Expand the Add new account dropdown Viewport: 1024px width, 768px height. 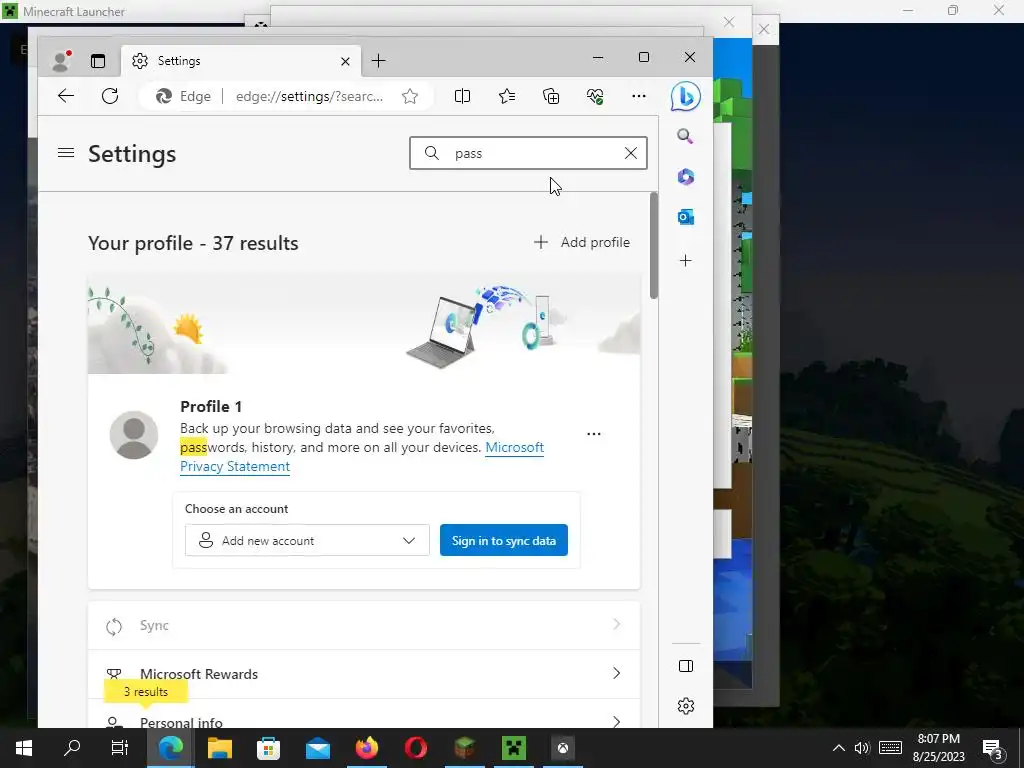[307, 540]
